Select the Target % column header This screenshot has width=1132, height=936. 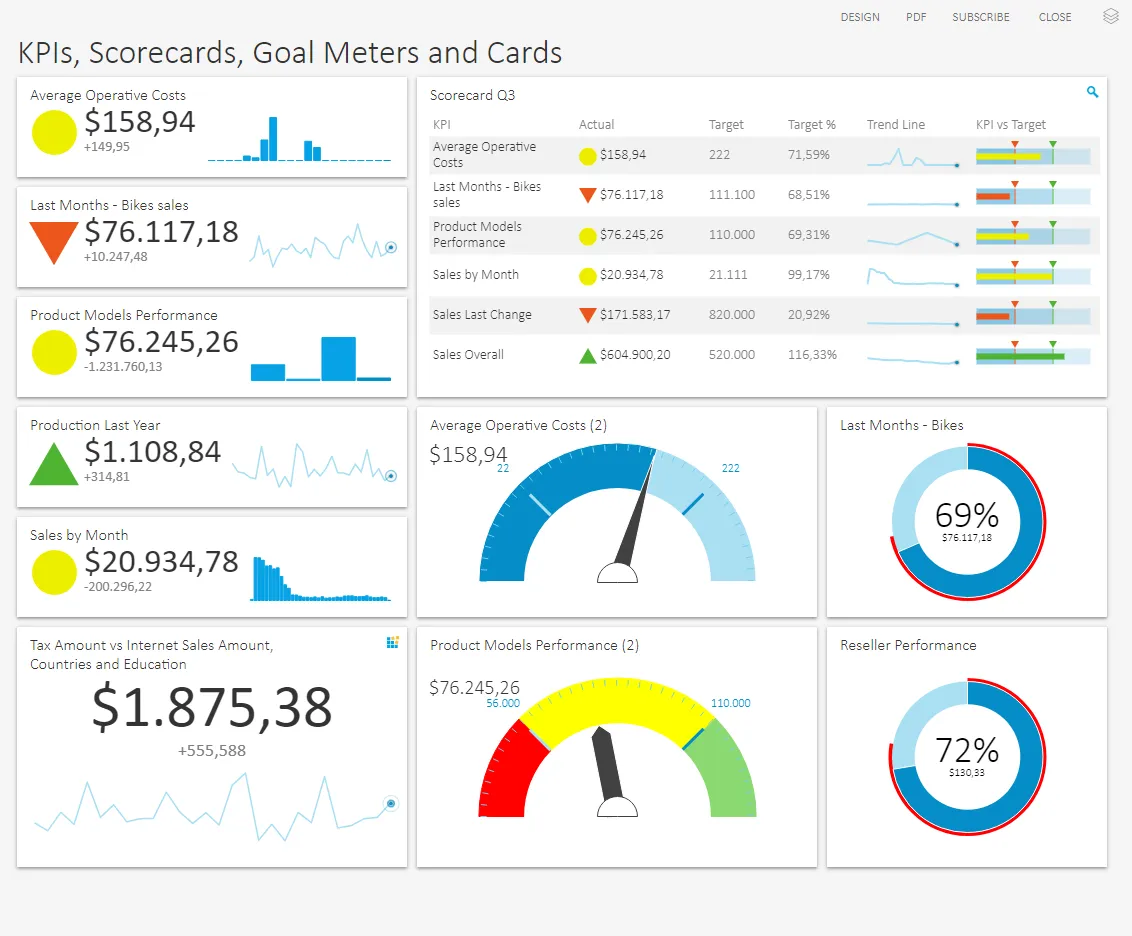click(x=811, y=125)
